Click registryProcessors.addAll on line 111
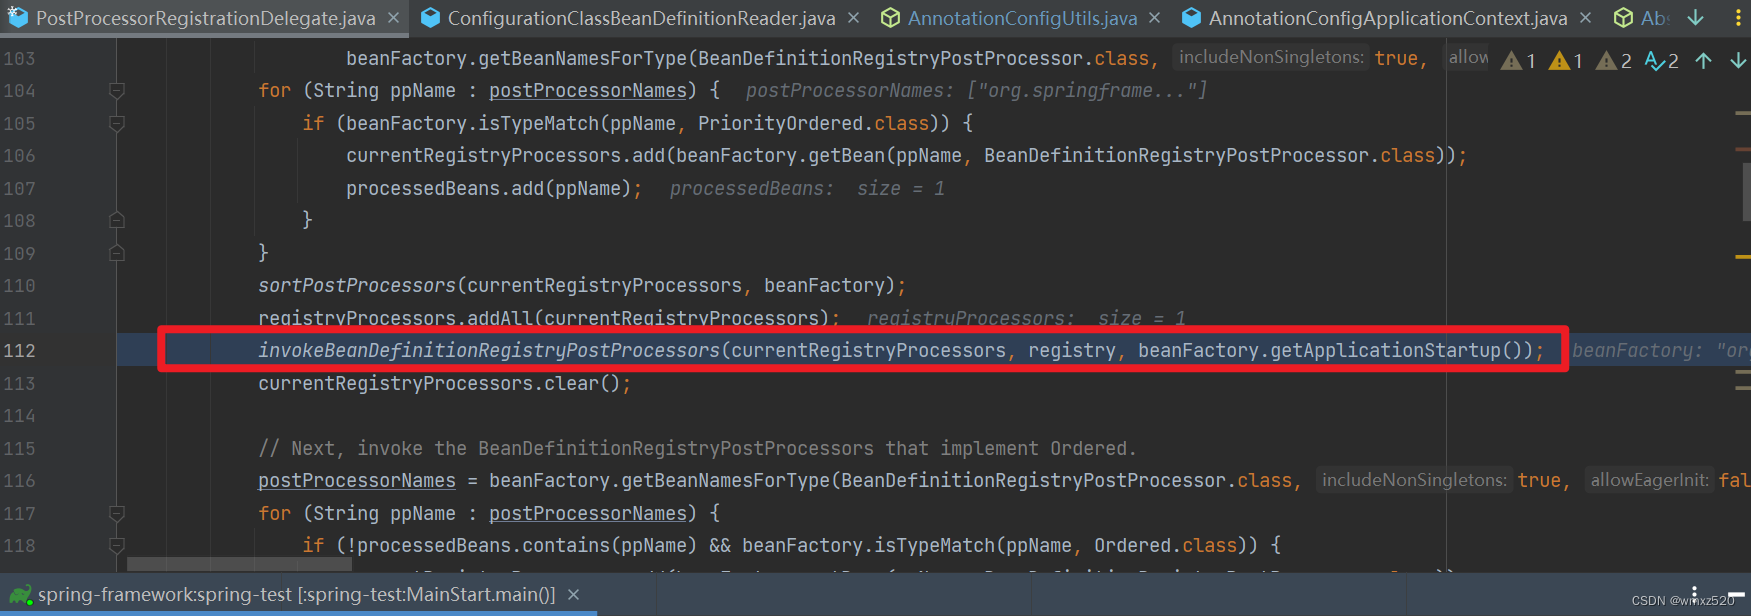Viewport: 1751px width, 616px height. tap(395, 319)
